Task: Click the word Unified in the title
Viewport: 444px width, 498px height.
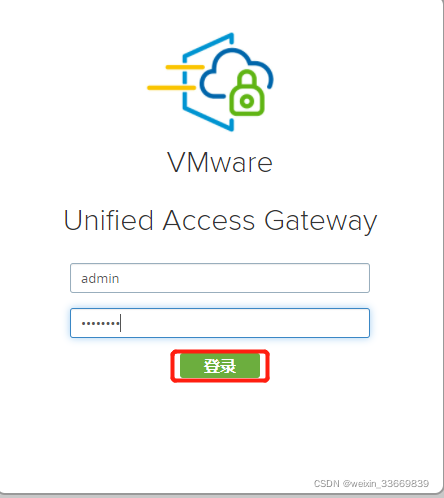Action: tap(108, 220)
